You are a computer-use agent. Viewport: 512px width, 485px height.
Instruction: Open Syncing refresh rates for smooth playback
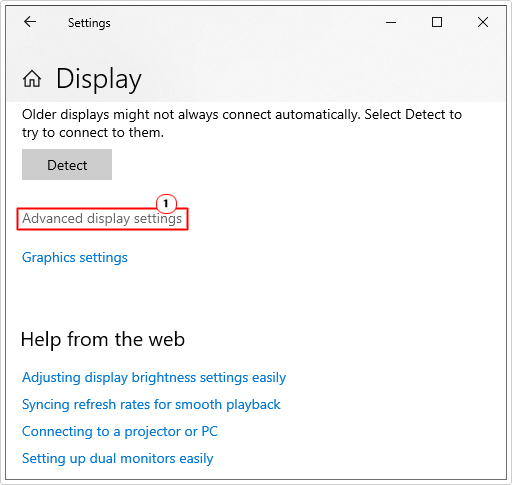click(151, 405)
